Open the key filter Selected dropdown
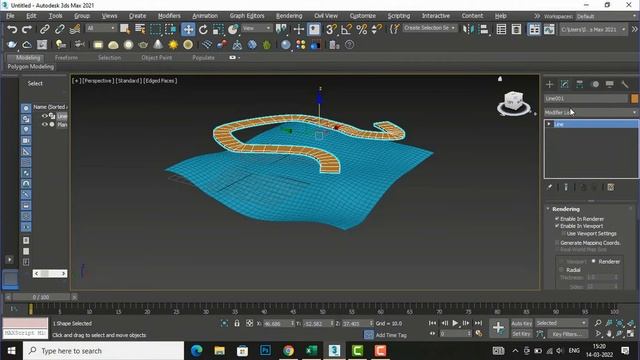The width and height of the screenshot is (640, 360). tap(561, 323)
